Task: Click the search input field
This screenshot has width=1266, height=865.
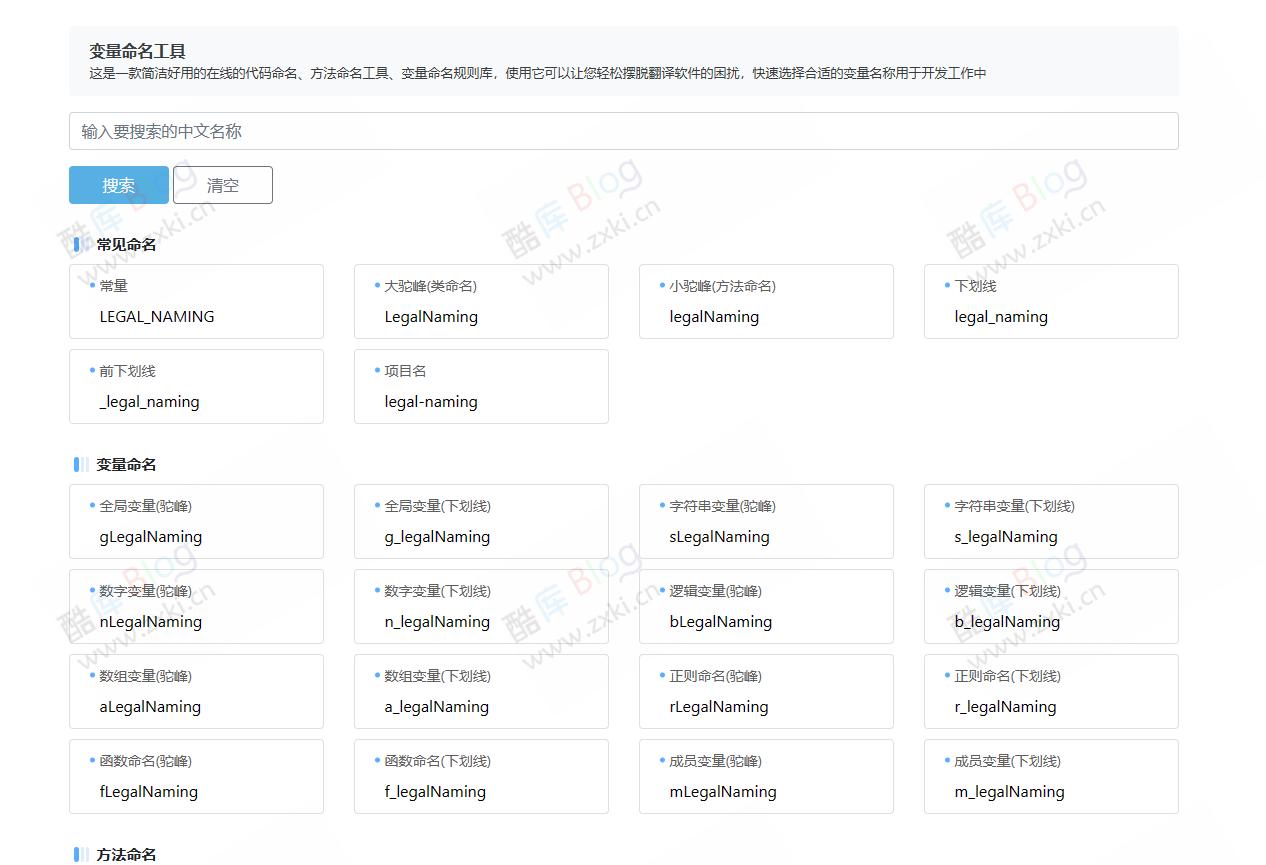Action: (x=623, y=130)
